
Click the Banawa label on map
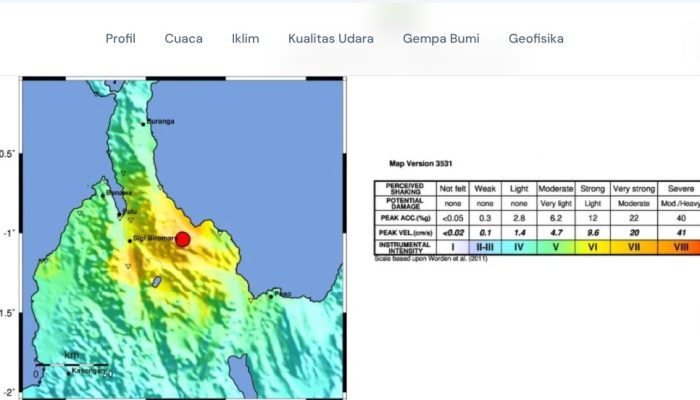[x=120, y=193]
